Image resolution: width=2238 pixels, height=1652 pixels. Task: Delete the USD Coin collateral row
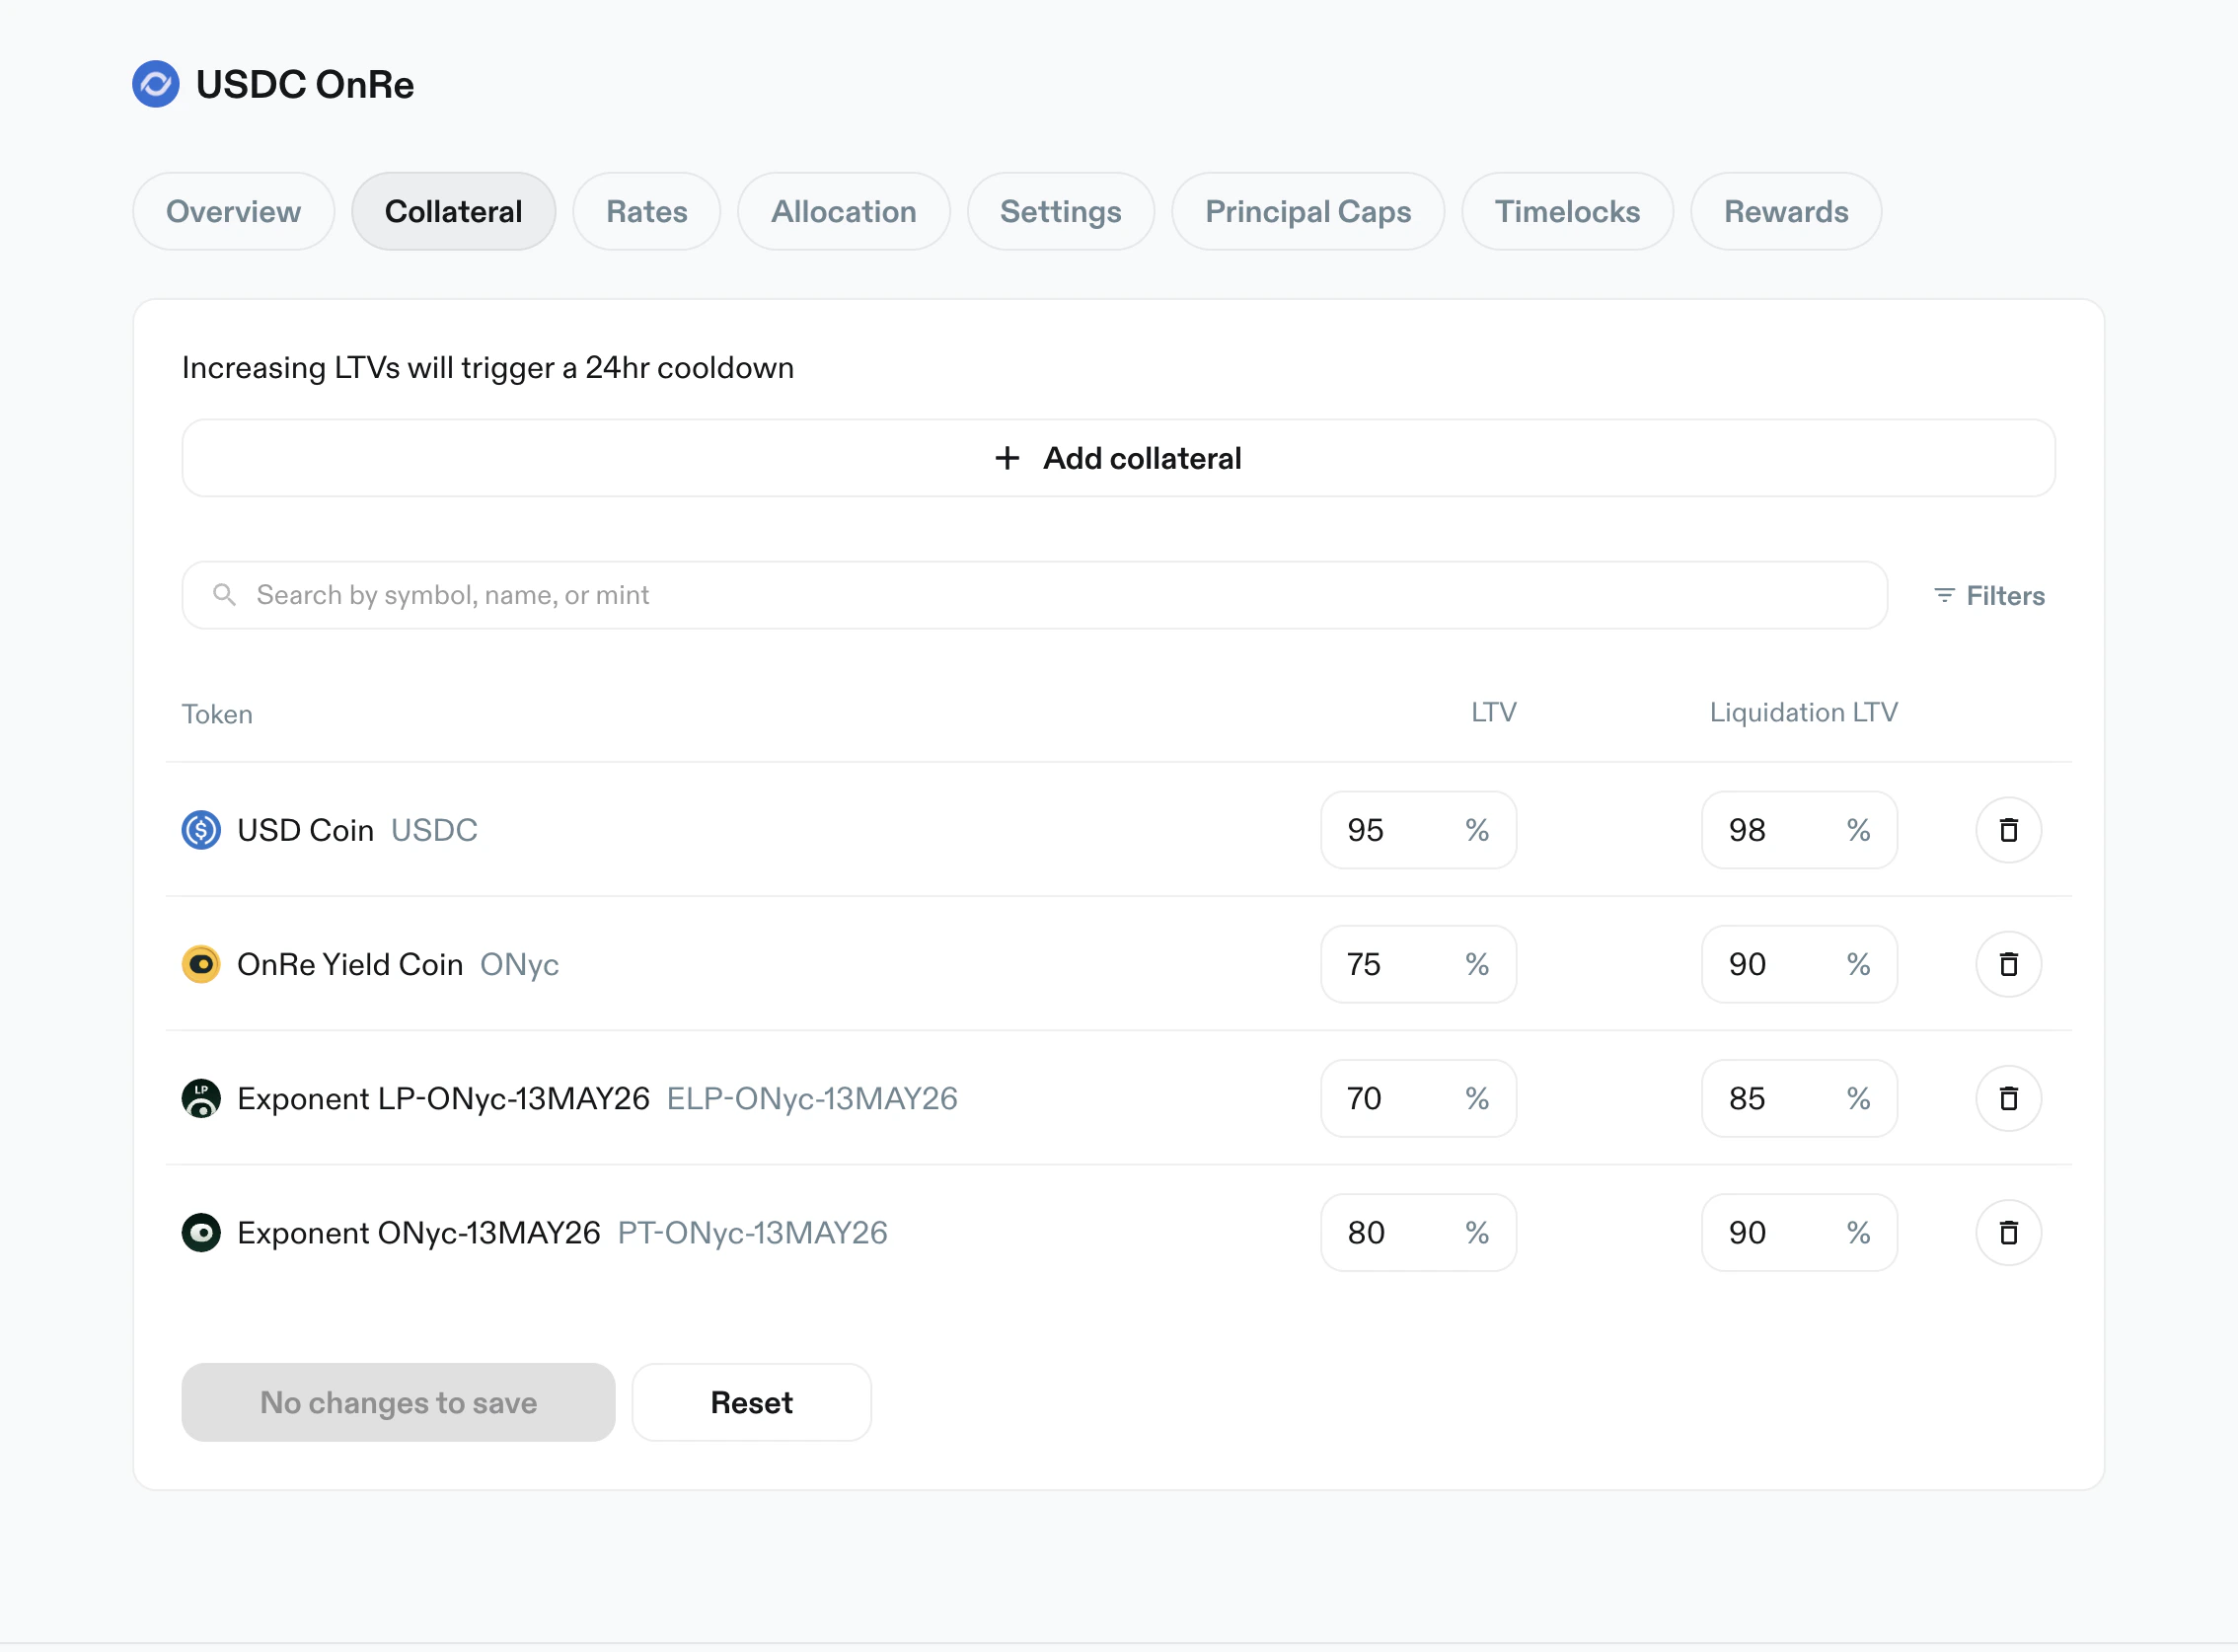(2007, 830)
